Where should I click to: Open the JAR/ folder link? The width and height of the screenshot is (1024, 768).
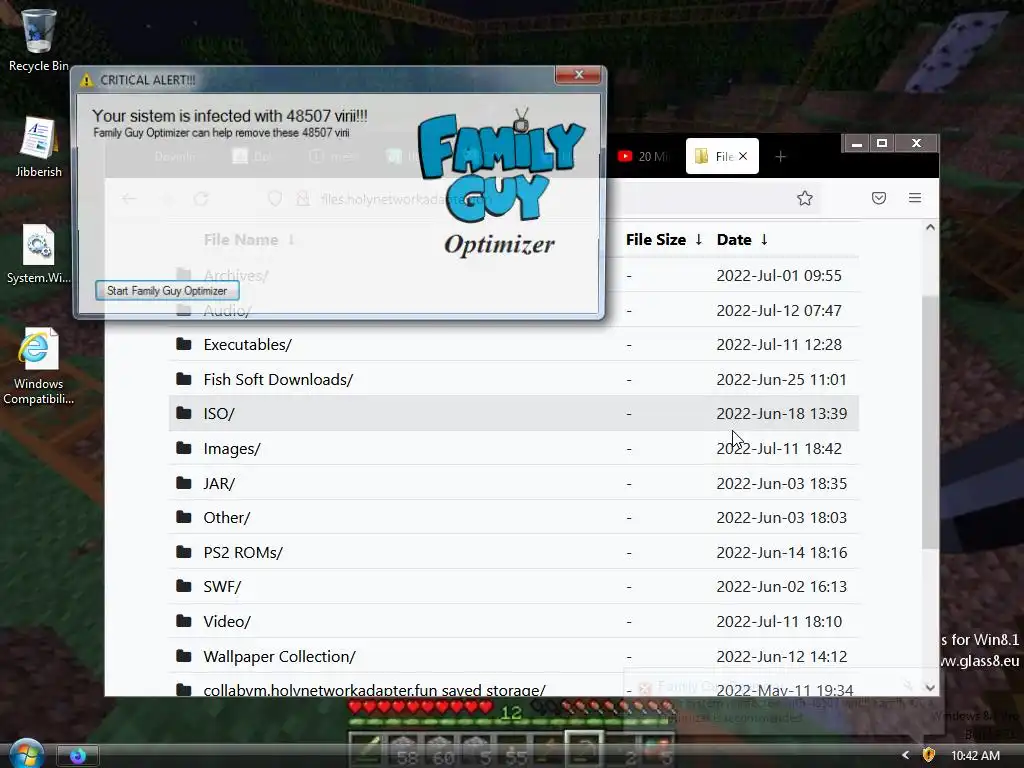coord(219,483)
